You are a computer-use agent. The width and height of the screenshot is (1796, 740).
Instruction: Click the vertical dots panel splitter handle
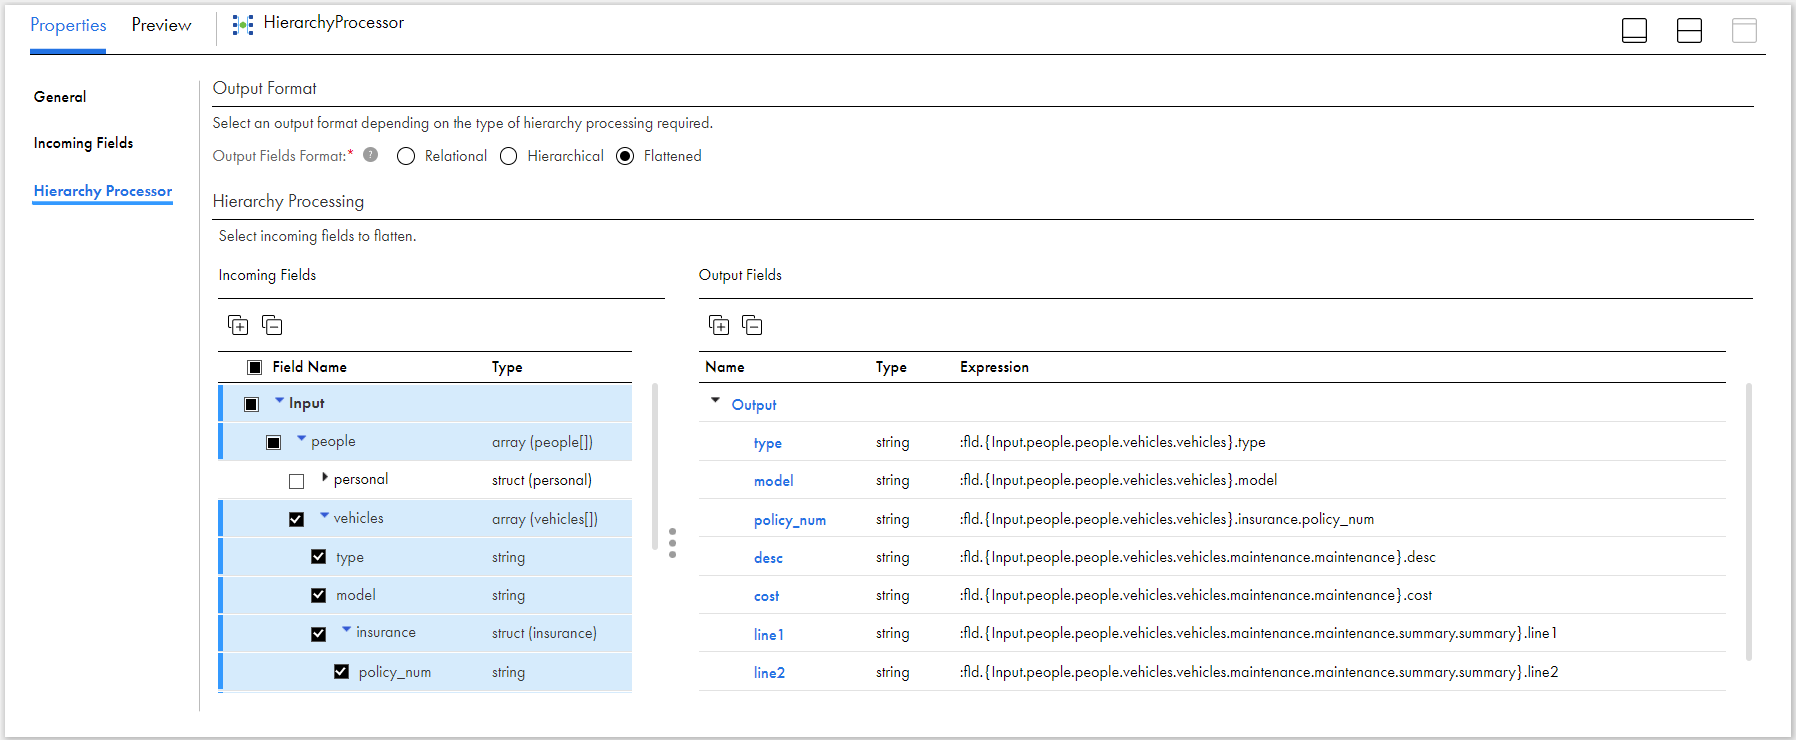672,543
